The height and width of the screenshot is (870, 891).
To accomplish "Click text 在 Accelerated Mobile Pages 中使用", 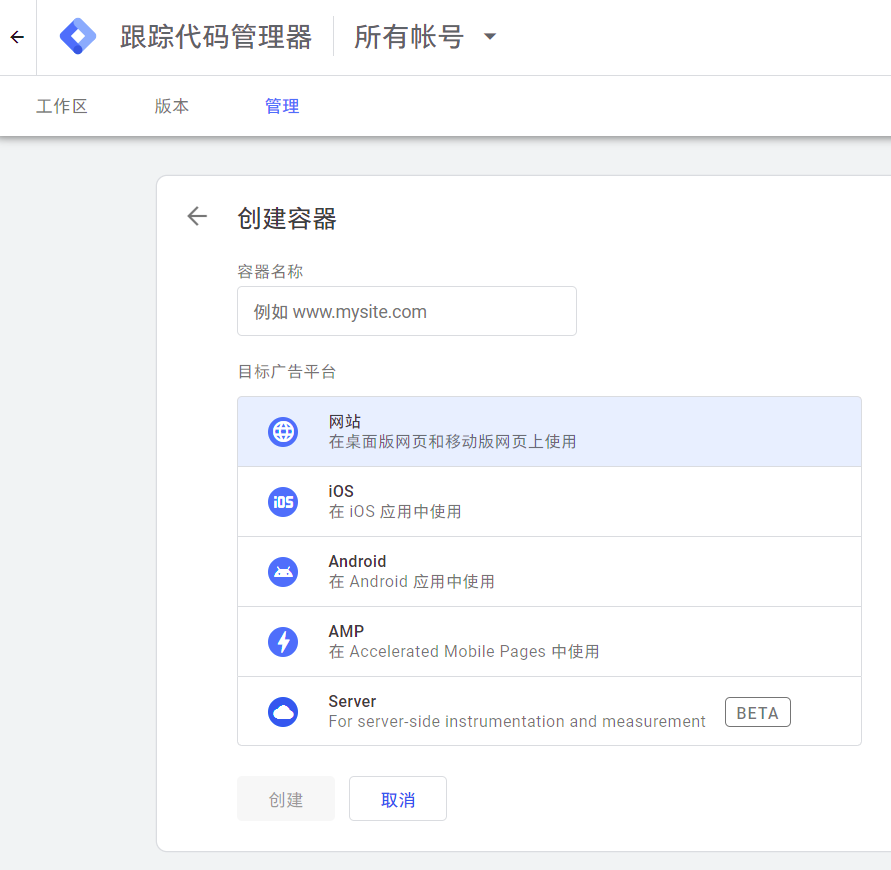I will tap(464, 651).
